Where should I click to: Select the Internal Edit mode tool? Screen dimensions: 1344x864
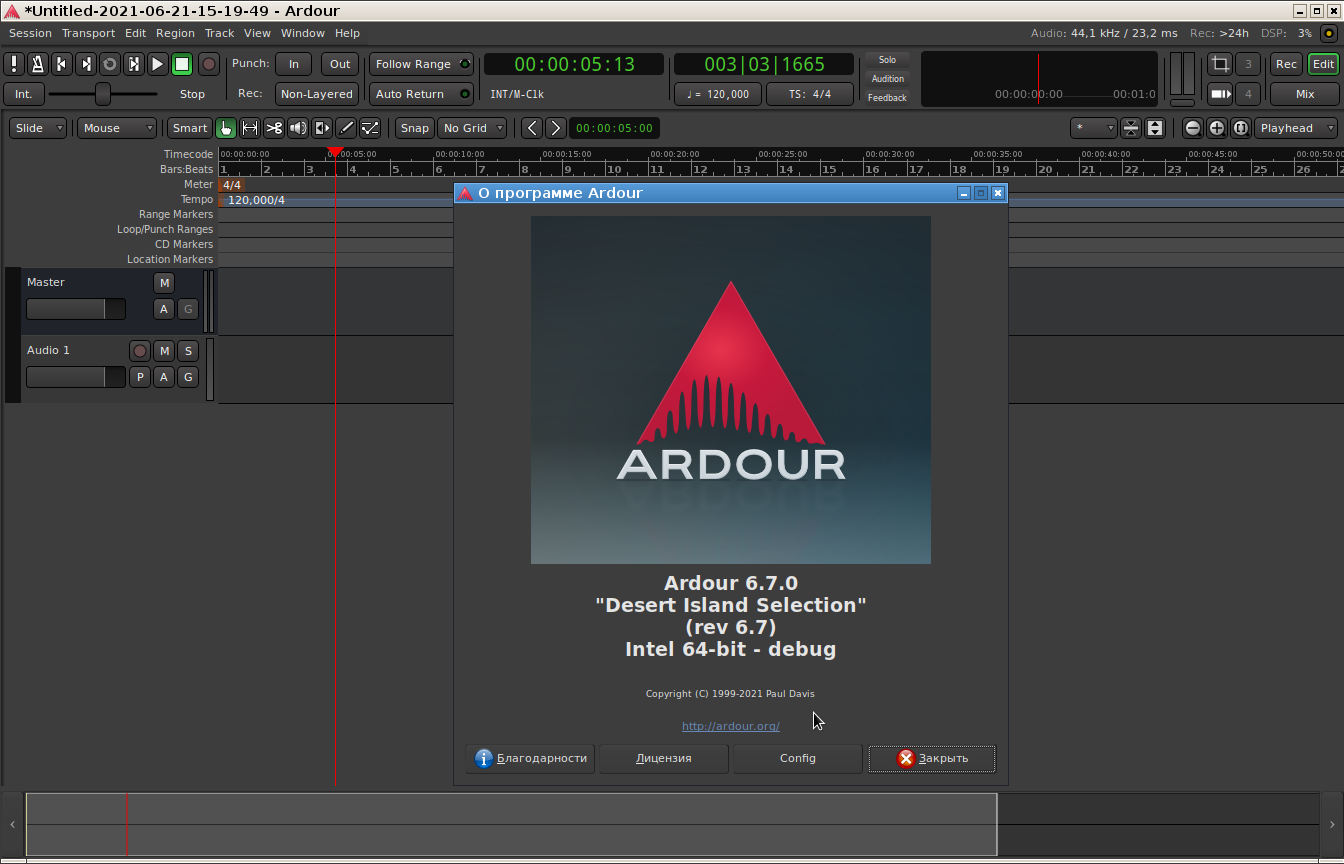click(370, 128)
